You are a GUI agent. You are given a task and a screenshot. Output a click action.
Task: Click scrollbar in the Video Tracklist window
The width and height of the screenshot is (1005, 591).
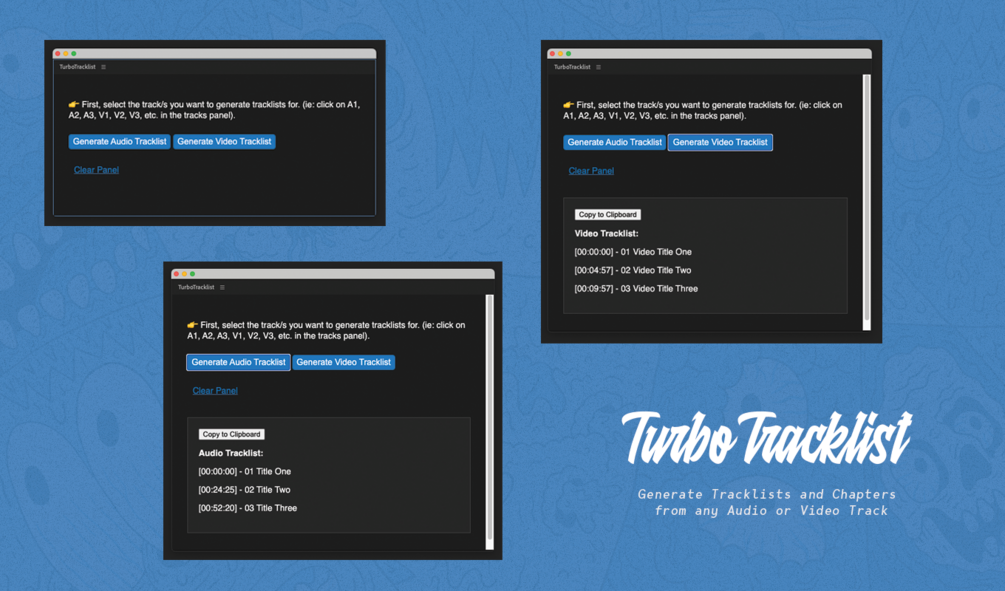[x=867, y=202]
